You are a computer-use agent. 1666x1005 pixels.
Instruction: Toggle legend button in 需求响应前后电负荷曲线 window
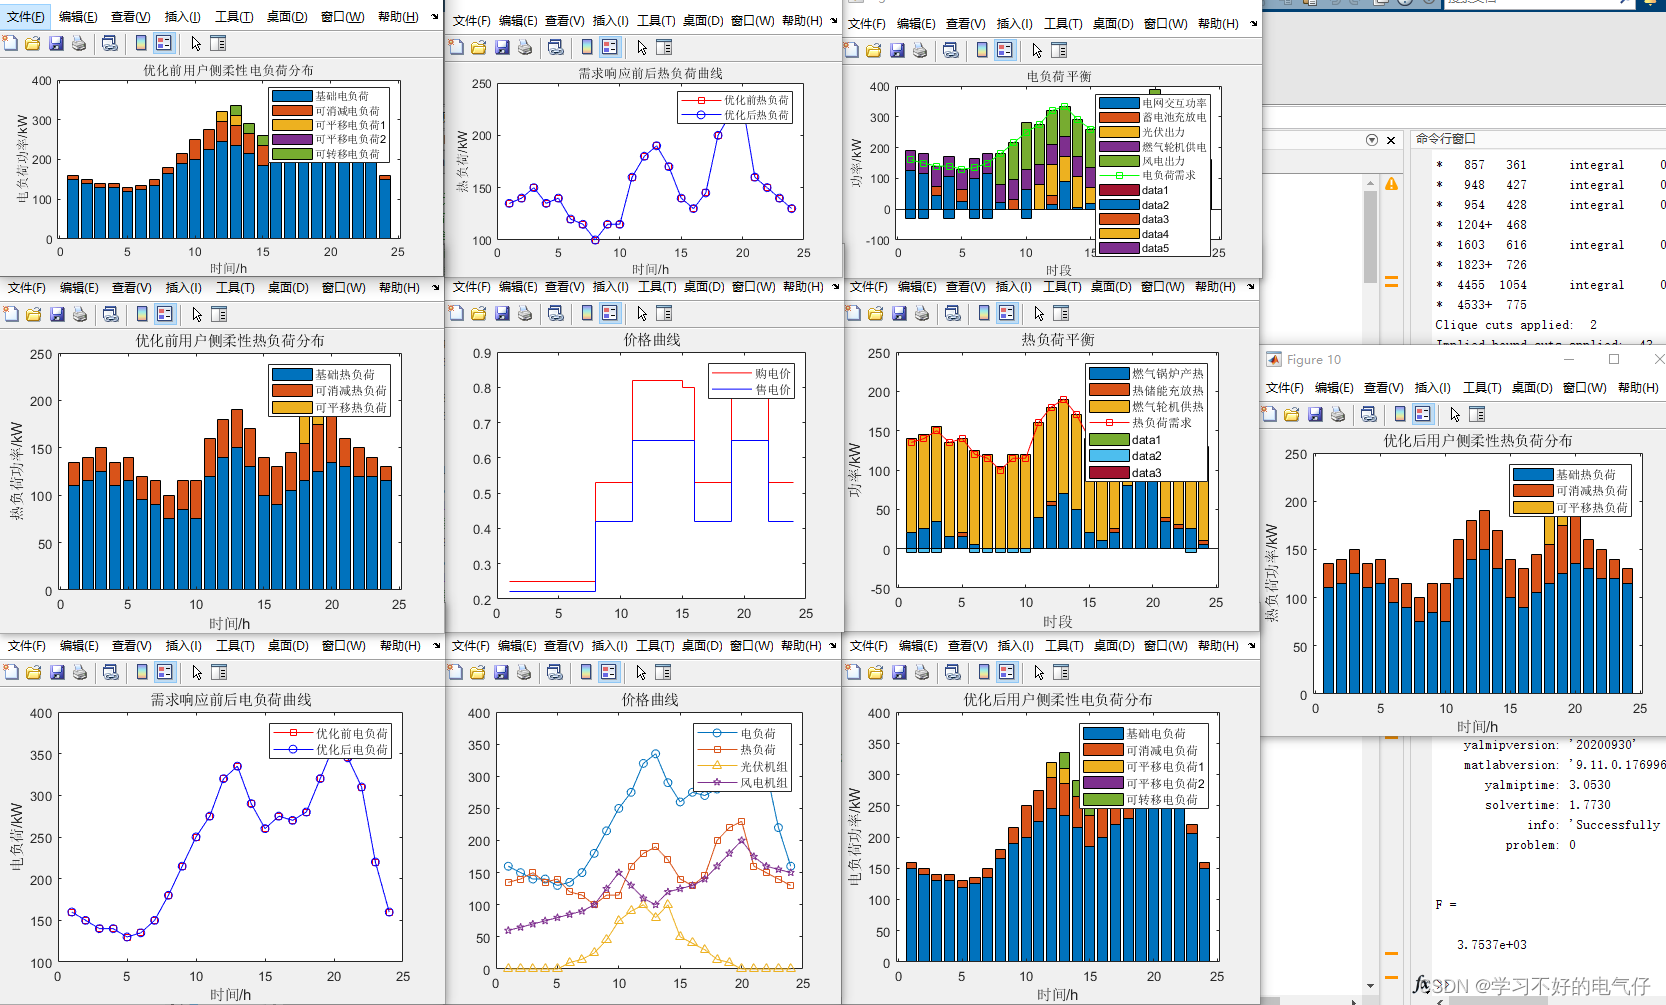pos(165,672)
